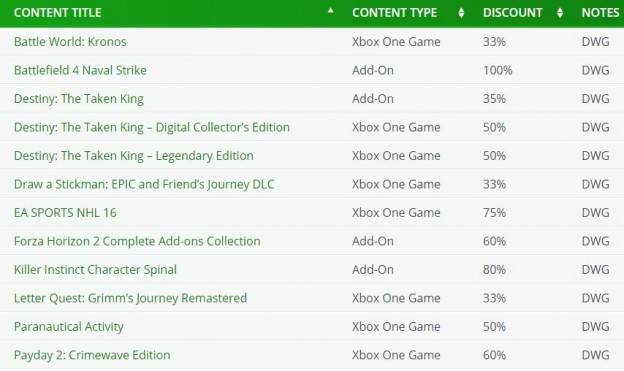Open Forza Horizon 2 Add-ons Collection link

pos(137,241)
